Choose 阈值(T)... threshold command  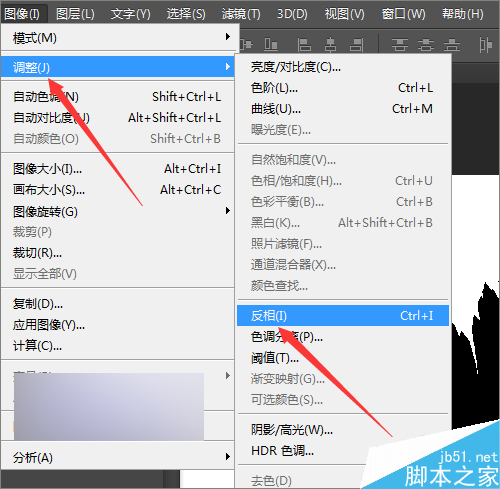[343, 358]
